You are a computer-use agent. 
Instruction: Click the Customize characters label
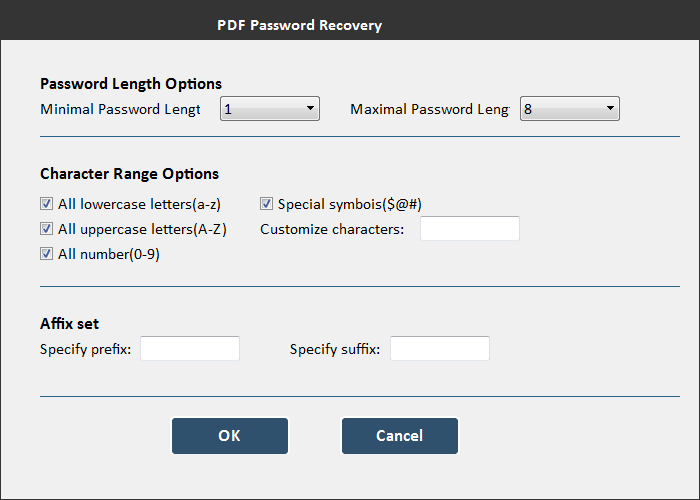coord(332,229)
